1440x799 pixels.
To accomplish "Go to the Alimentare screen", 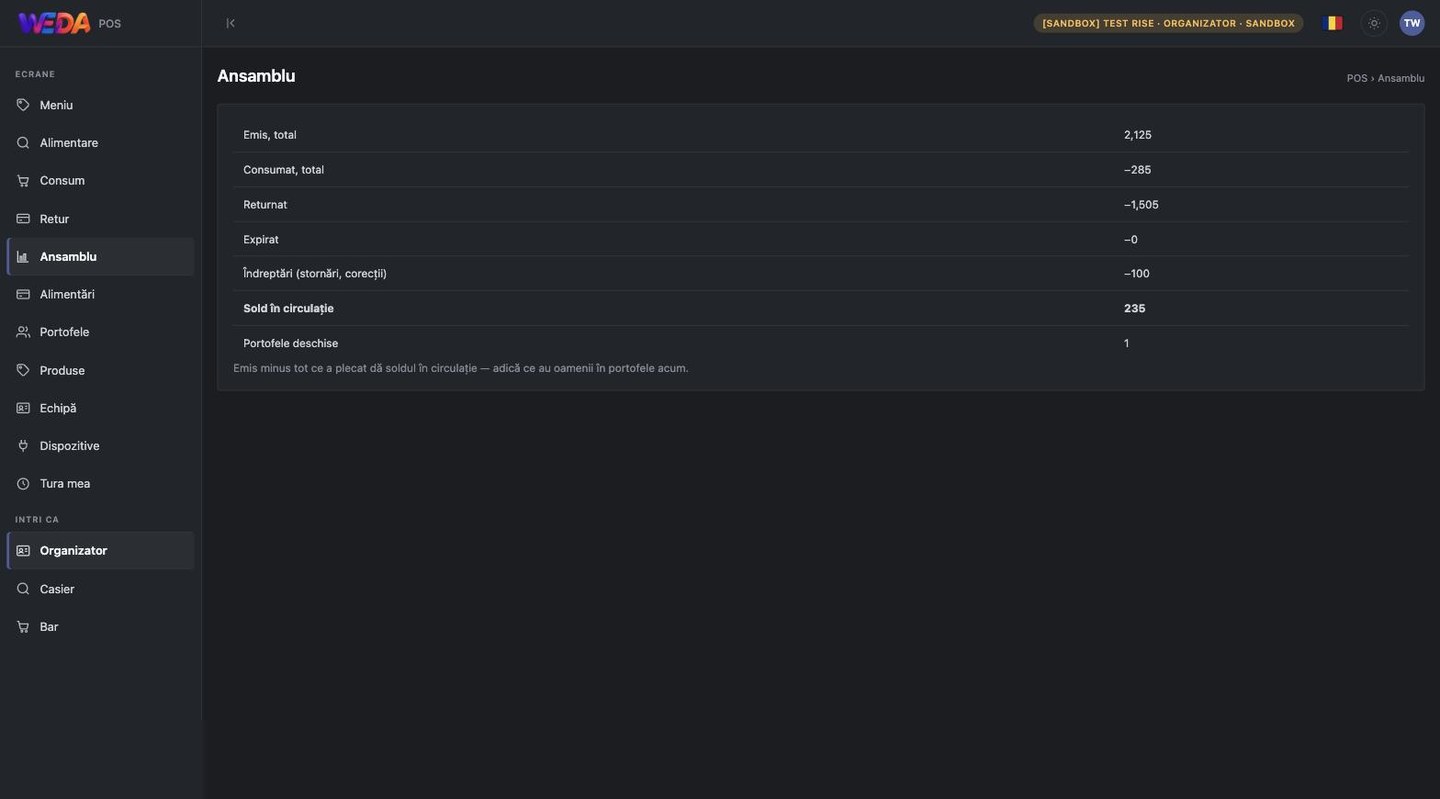I will [x=100, y=143].
